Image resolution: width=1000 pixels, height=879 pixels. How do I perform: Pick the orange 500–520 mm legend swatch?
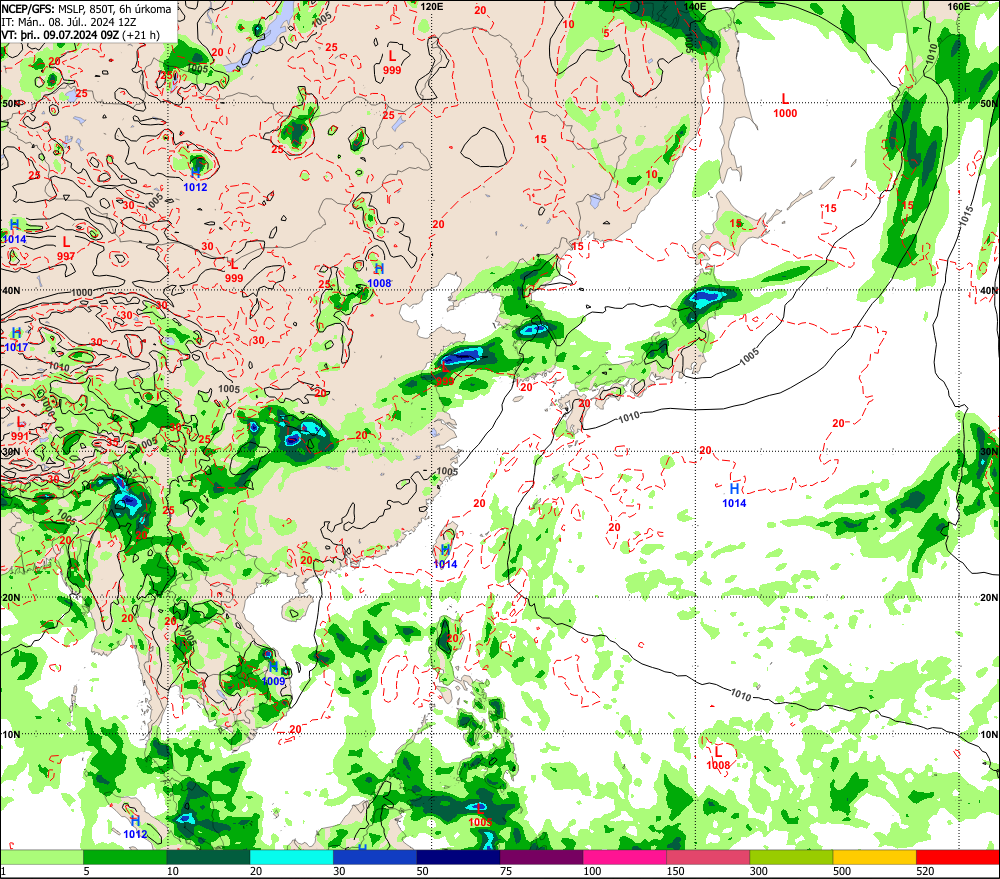point(875,857)
